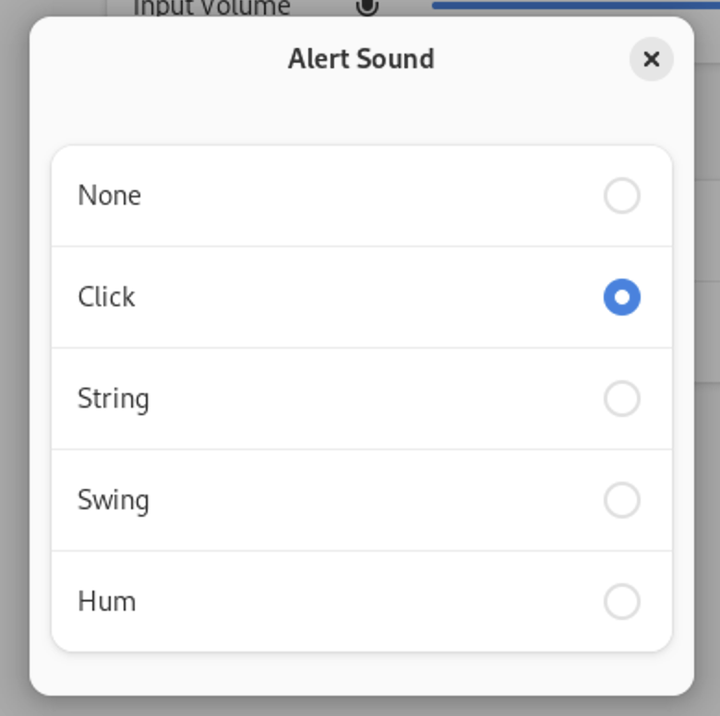Adjust the Input Volume slider track
Image resolution: width=720 pixels, height=716 pixels.
tap(570, 5)
